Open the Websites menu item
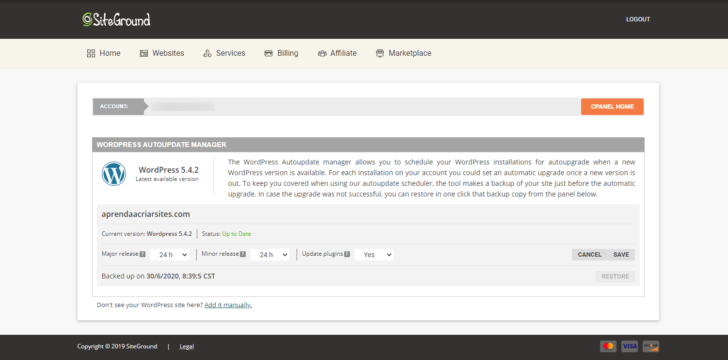Viewport: 728px width, 360px height. click(x=162, y=53)
